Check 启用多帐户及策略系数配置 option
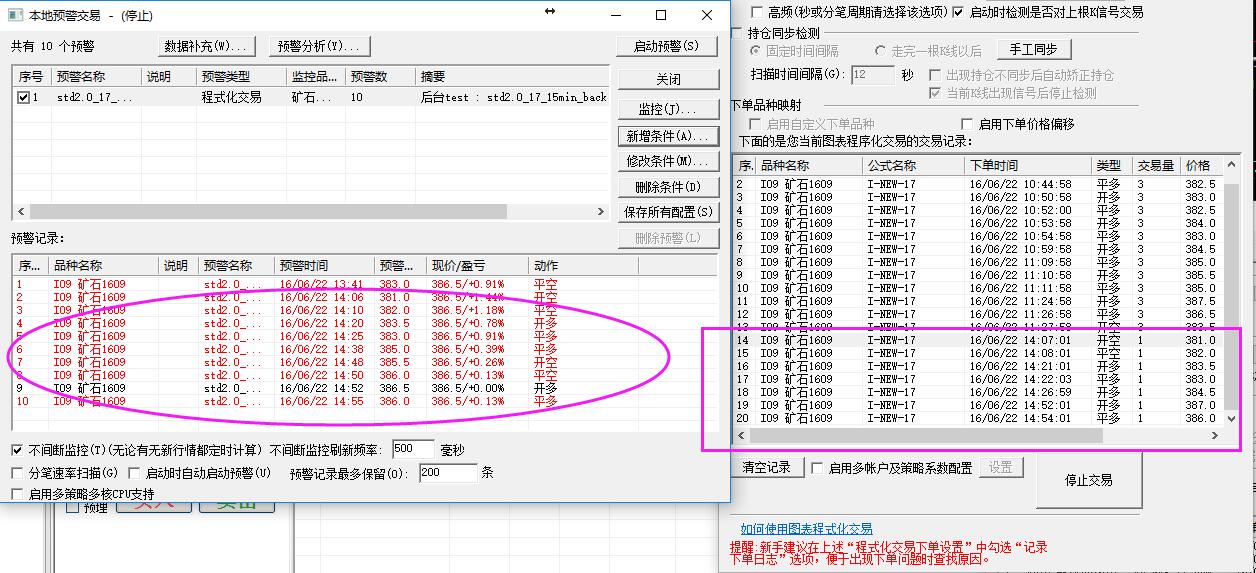The height and width of the screenshot is (573, 1256). [818, 468]
